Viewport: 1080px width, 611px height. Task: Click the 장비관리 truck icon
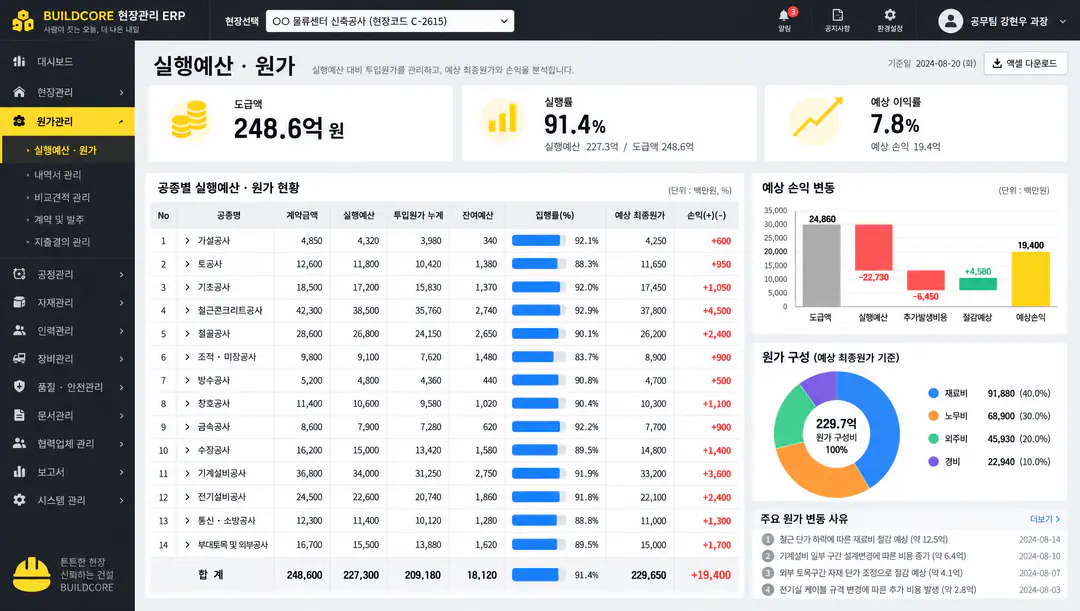pyautogui.click(x=19, y=358)
